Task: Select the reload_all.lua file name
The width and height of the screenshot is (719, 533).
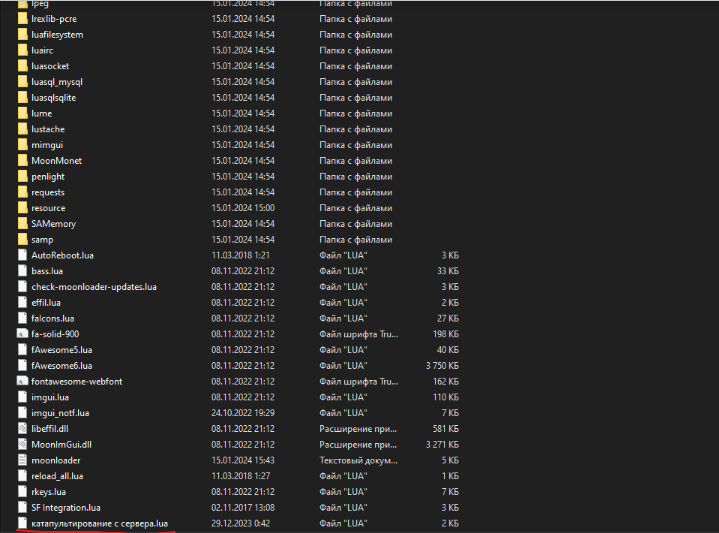Action: pyautogui.click(x=57, y=476)
